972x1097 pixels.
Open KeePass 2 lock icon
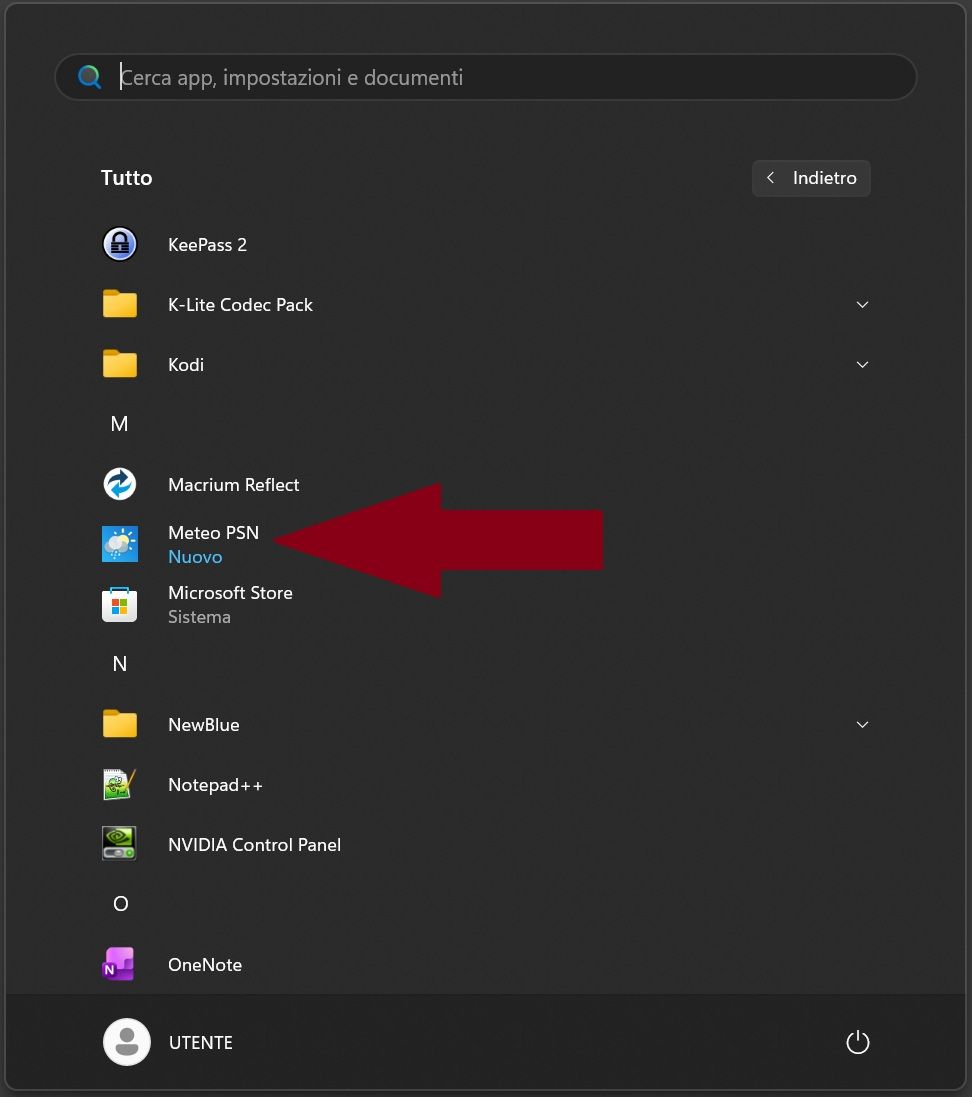pos(120,244)
